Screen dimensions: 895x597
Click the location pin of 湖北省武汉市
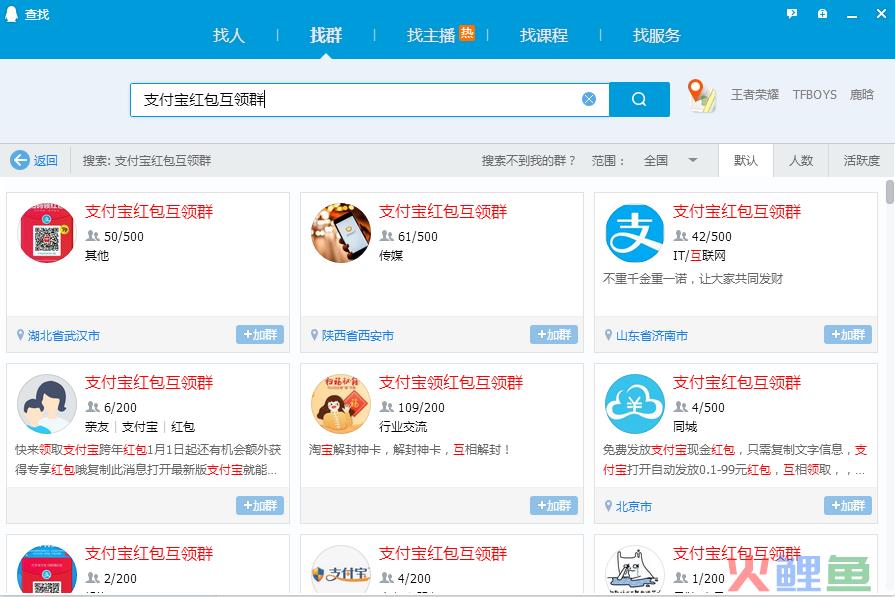21,335
